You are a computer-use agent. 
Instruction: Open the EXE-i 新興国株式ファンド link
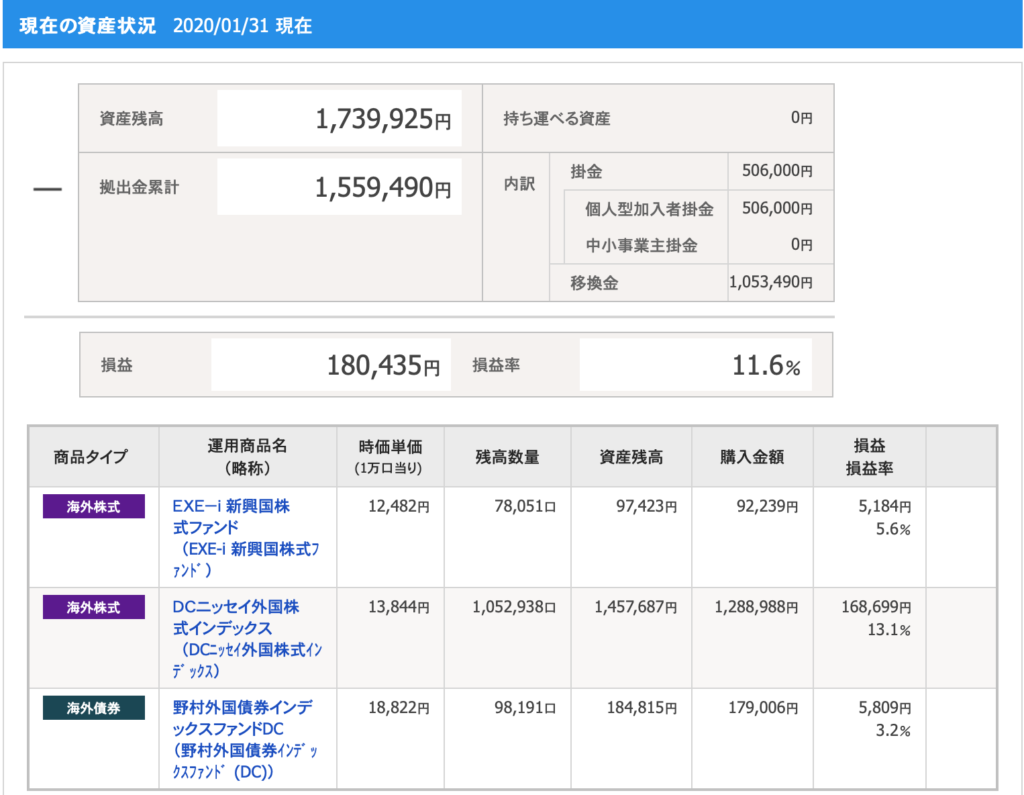click(246, 538)
